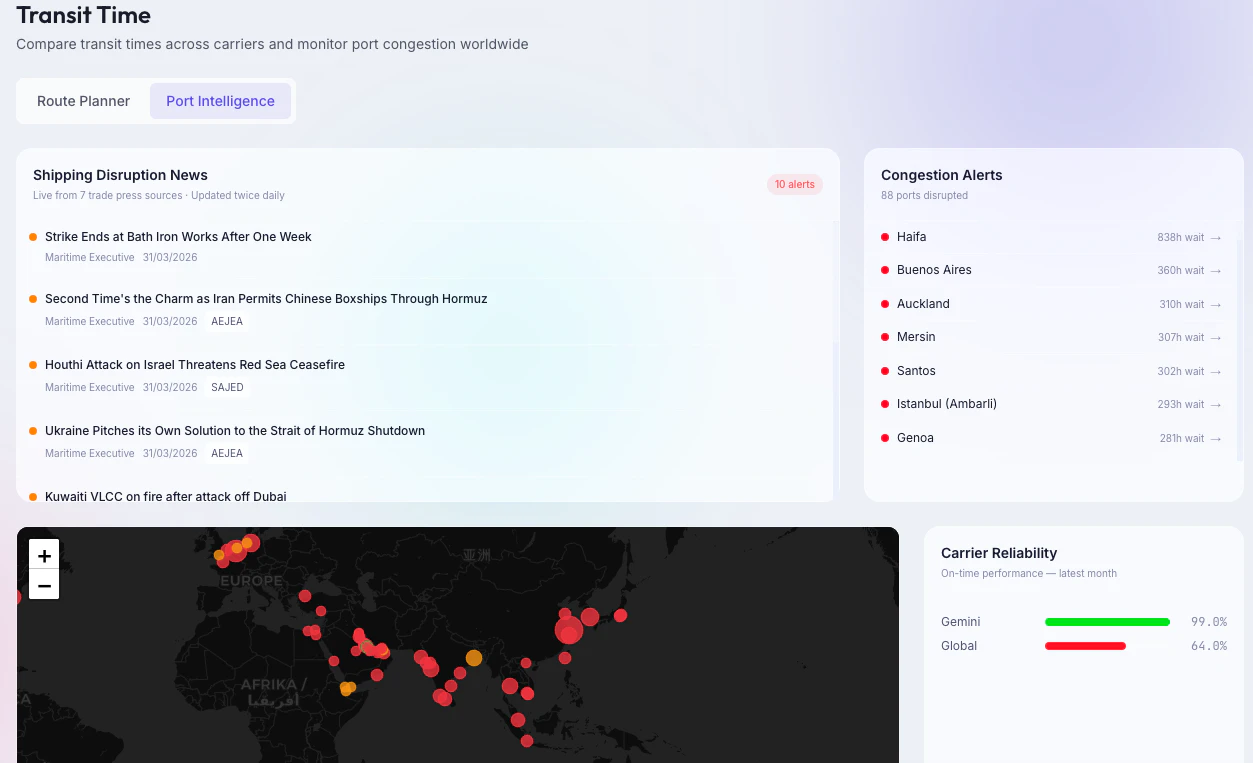
Task: Open Kuwaiti VLCC on fire article
Action: [166, 497]
